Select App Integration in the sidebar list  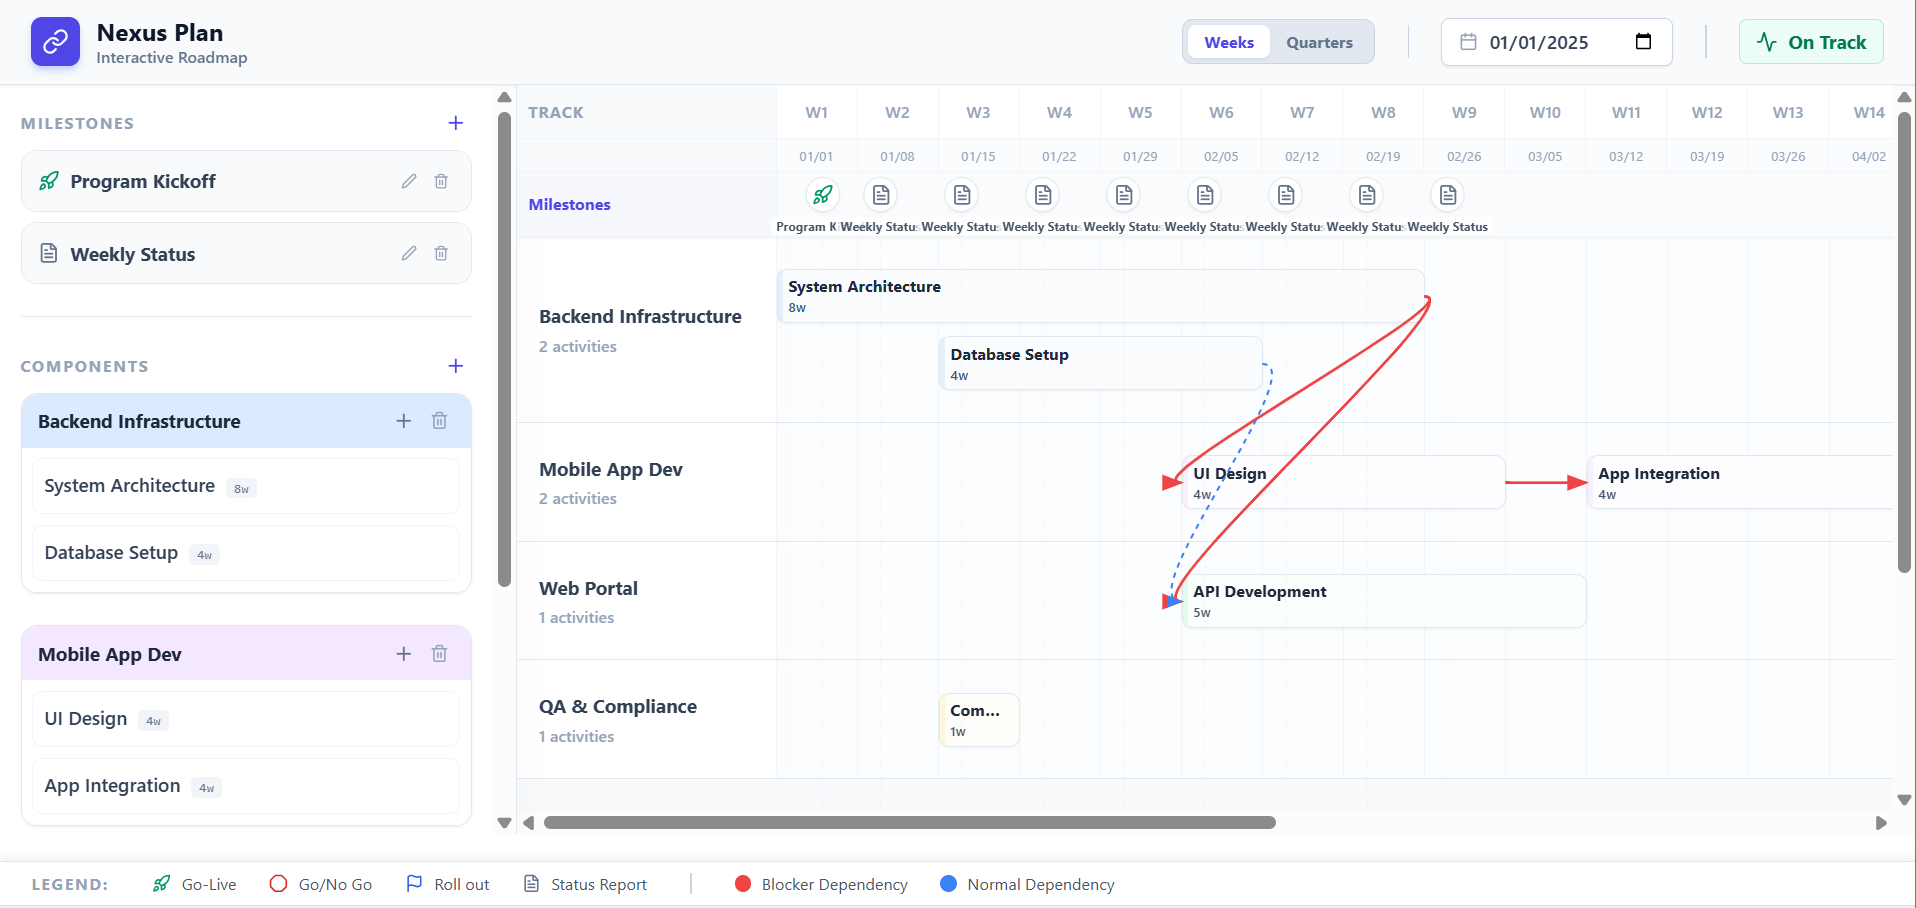point(246,786)
